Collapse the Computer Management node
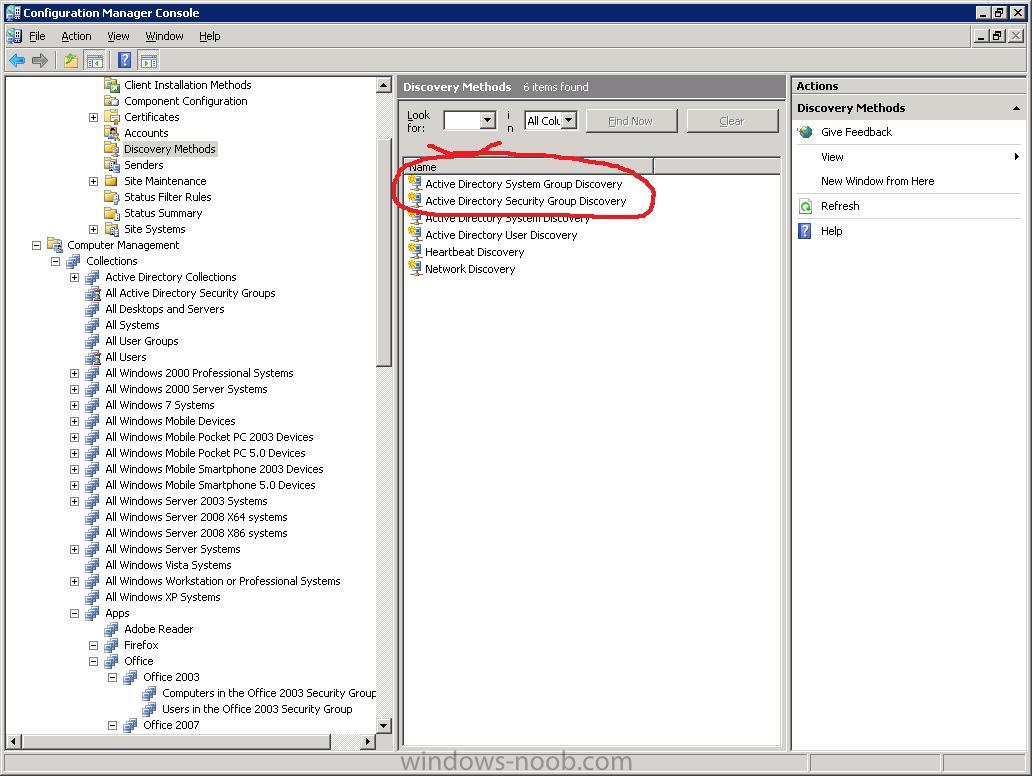 click(x=36, y=245)
